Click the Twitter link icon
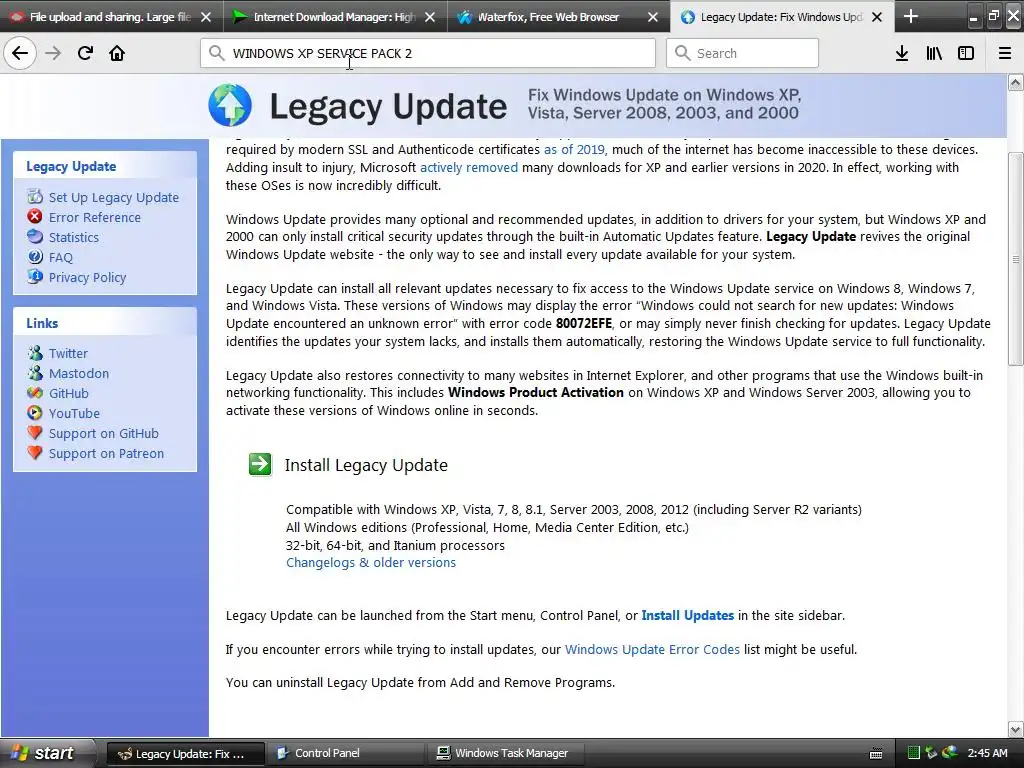 pyautogui.click(x=35, y=353)
